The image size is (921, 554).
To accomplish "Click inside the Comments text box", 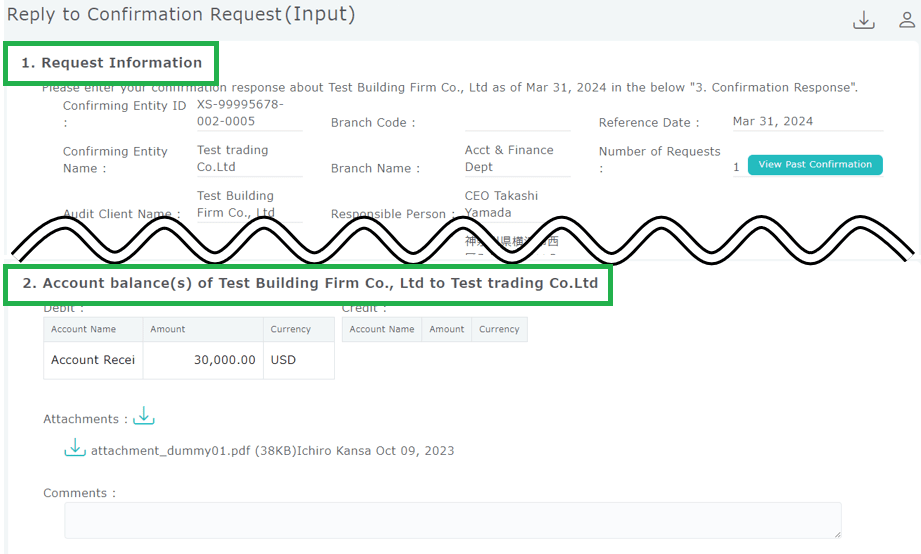I will pyautogui.click(x=452, y=520).
